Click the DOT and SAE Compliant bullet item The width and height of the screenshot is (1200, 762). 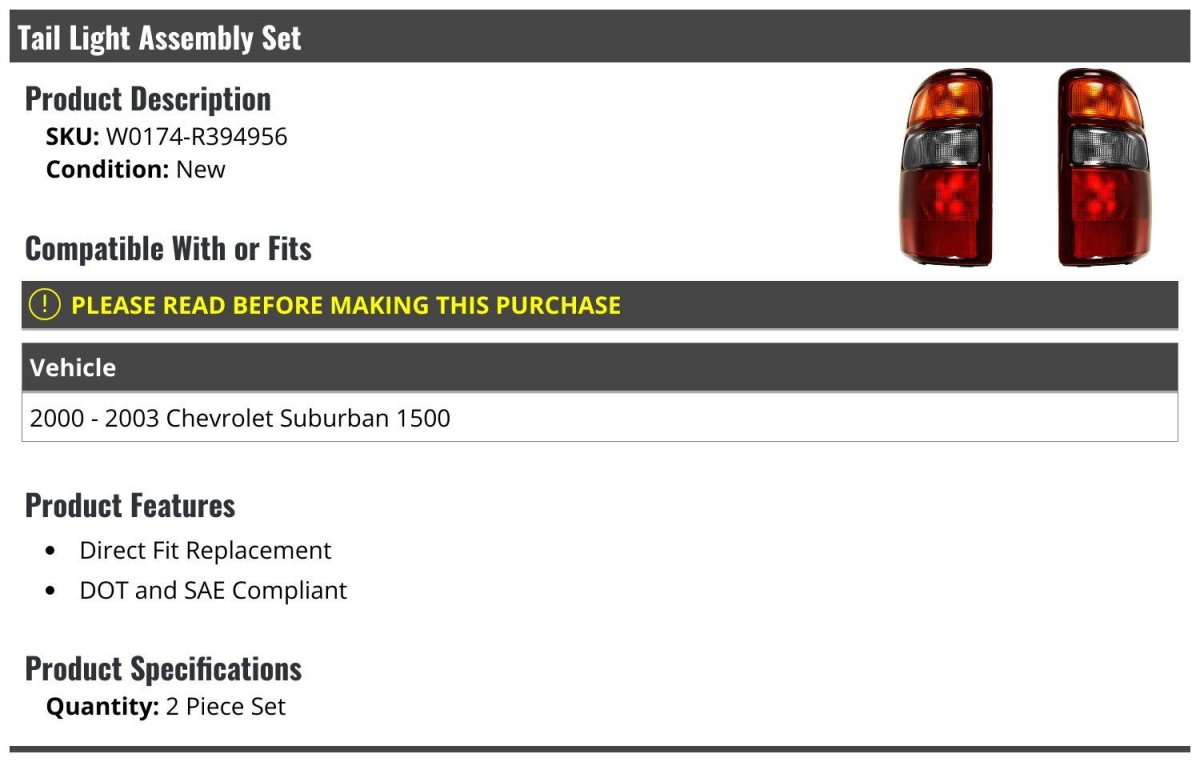point(213,591)
